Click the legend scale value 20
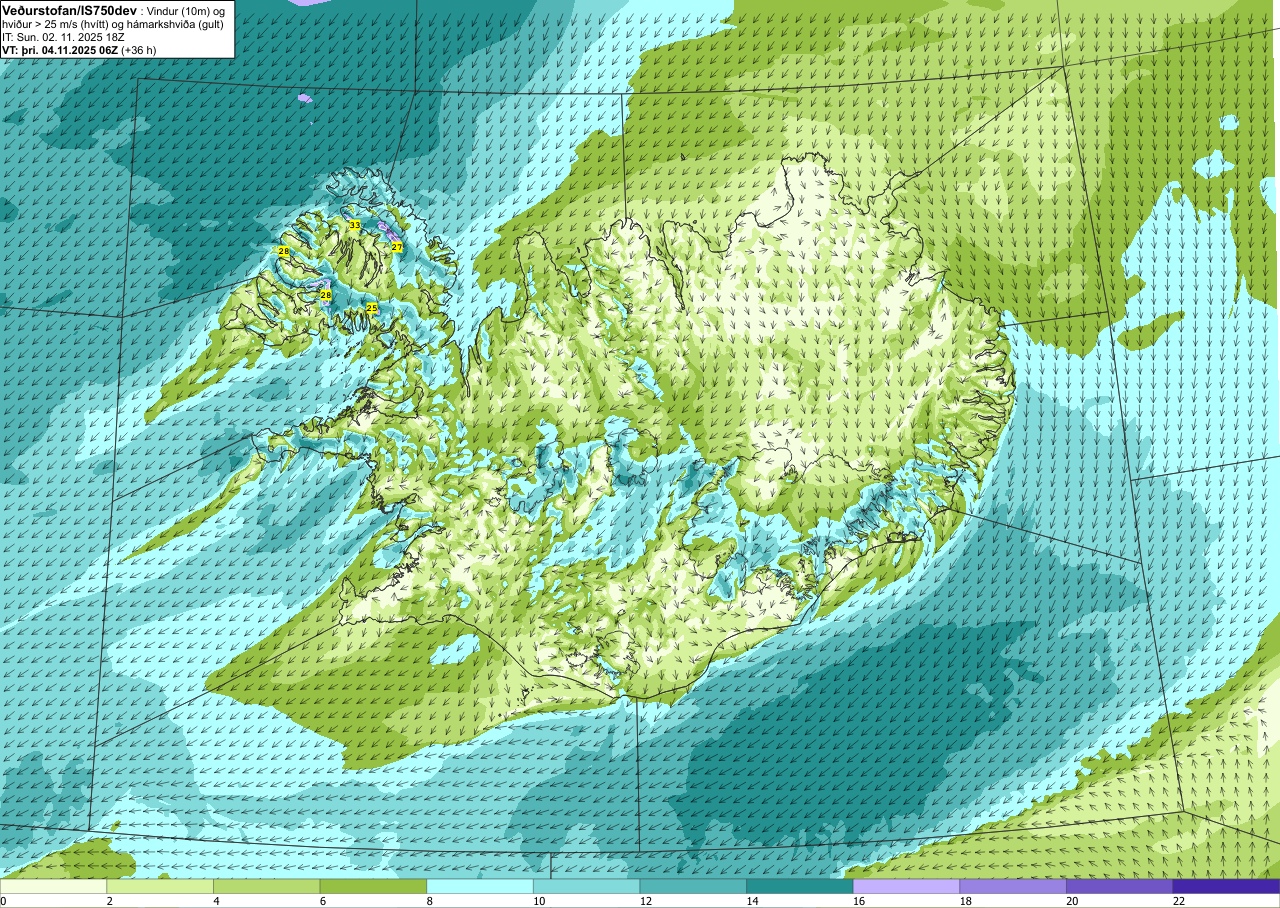Image resolution: width=1280 pixels, height=908 pixels. (1071, 901)
